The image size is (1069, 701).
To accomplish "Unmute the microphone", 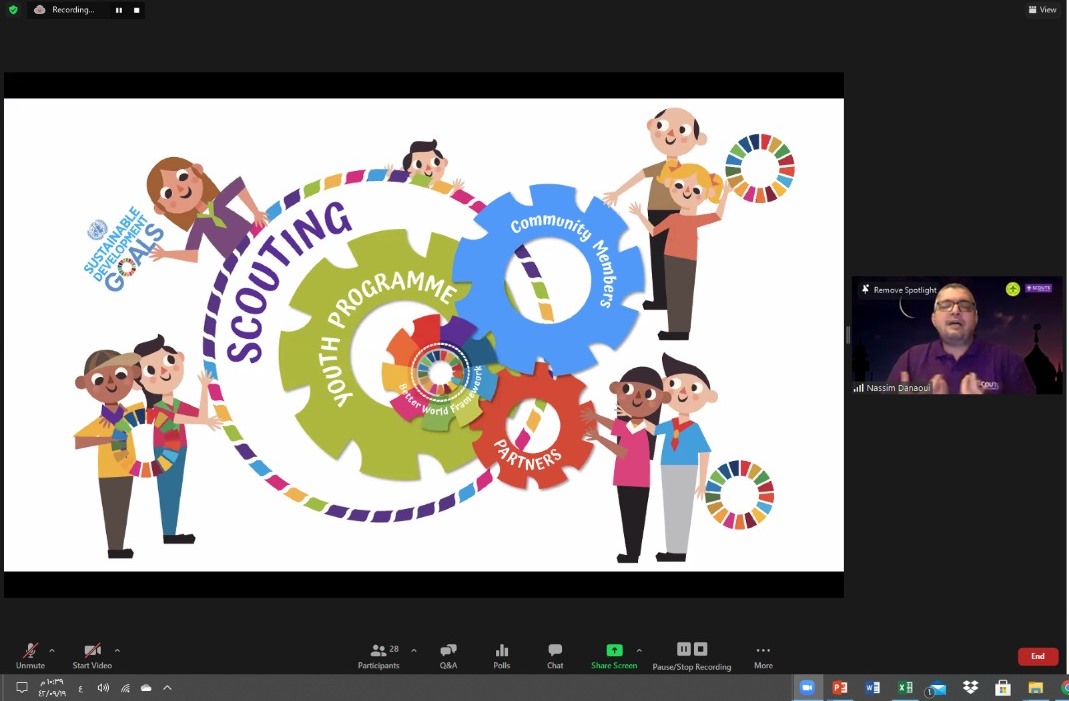I will pos(30,655).
